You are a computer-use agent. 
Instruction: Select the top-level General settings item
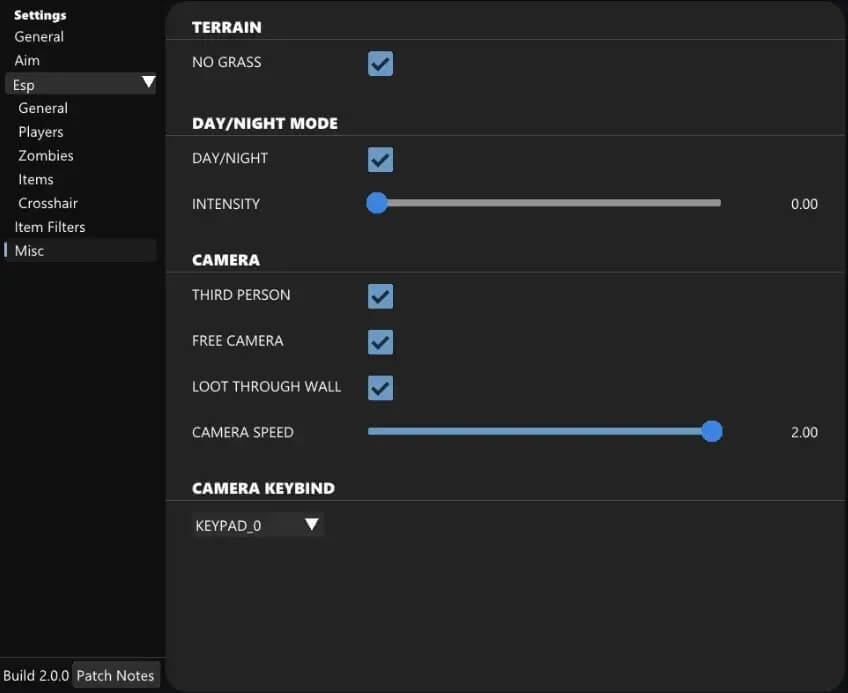point(39,37)
